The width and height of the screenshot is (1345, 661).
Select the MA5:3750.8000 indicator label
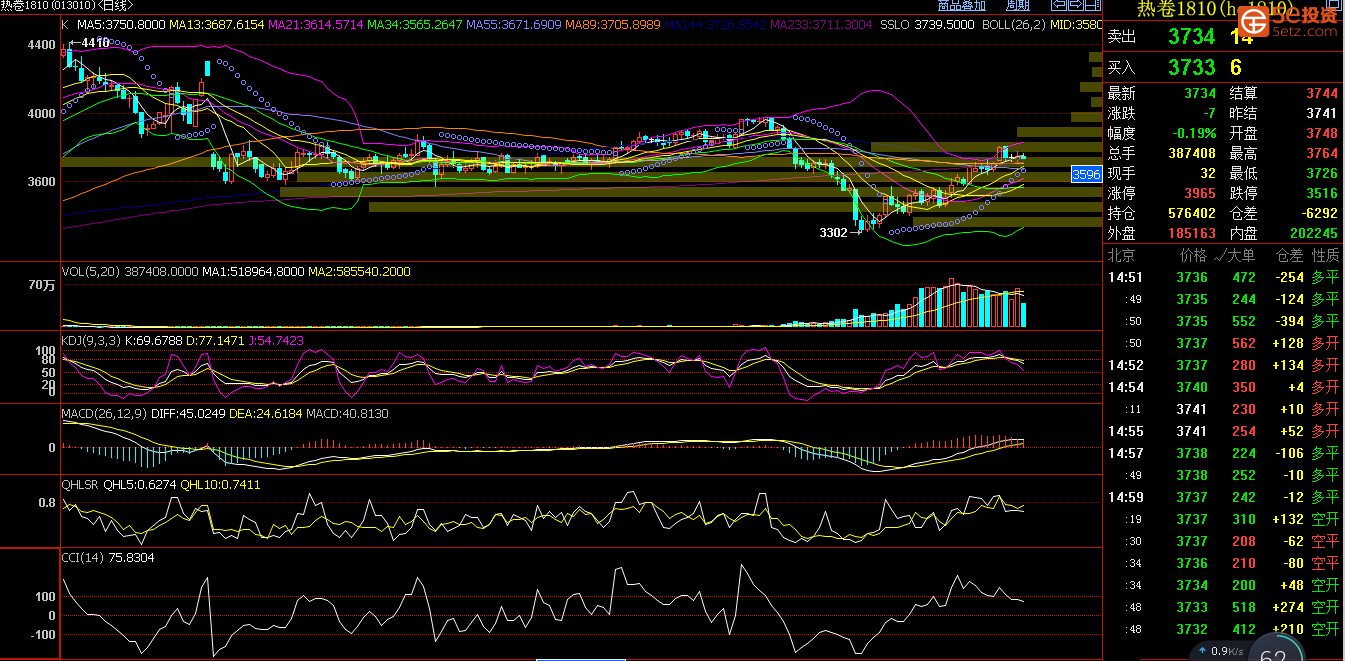[121, 24]
